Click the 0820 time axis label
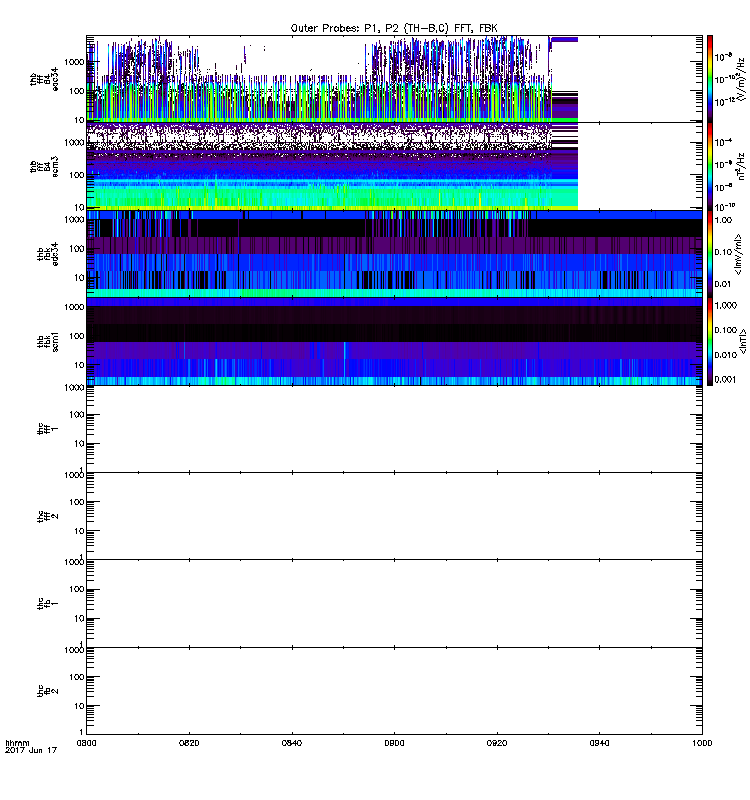This screenshot has width=750, height=800. tap(189, 743)
